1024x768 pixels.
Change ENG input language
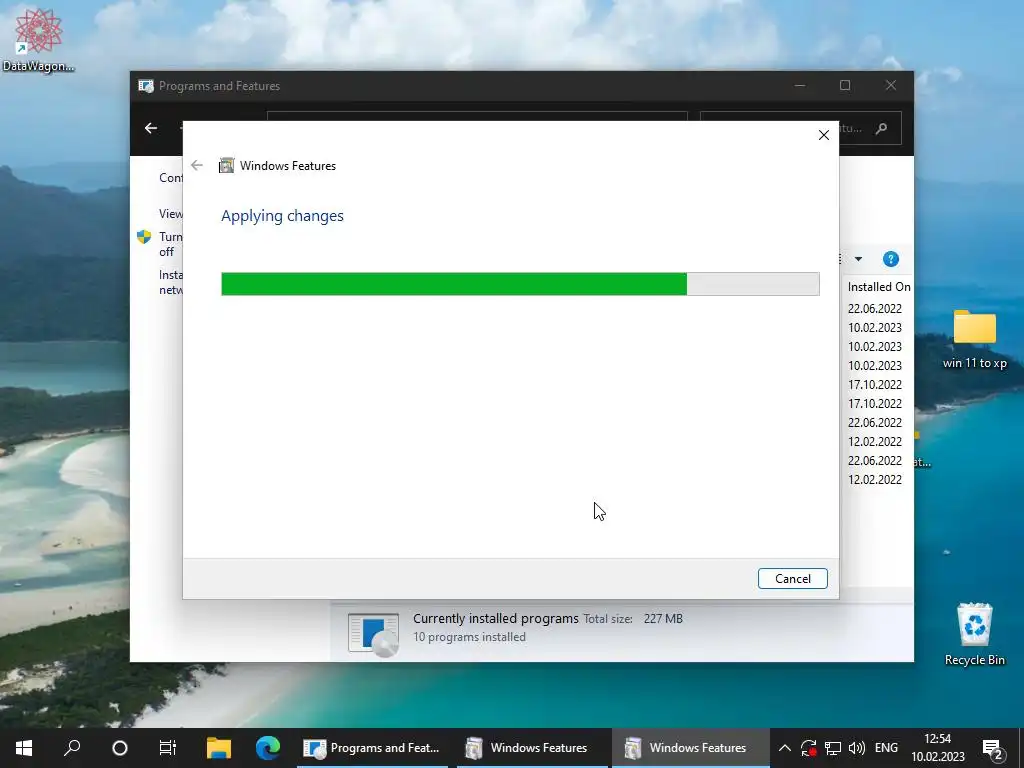point(886,748)
